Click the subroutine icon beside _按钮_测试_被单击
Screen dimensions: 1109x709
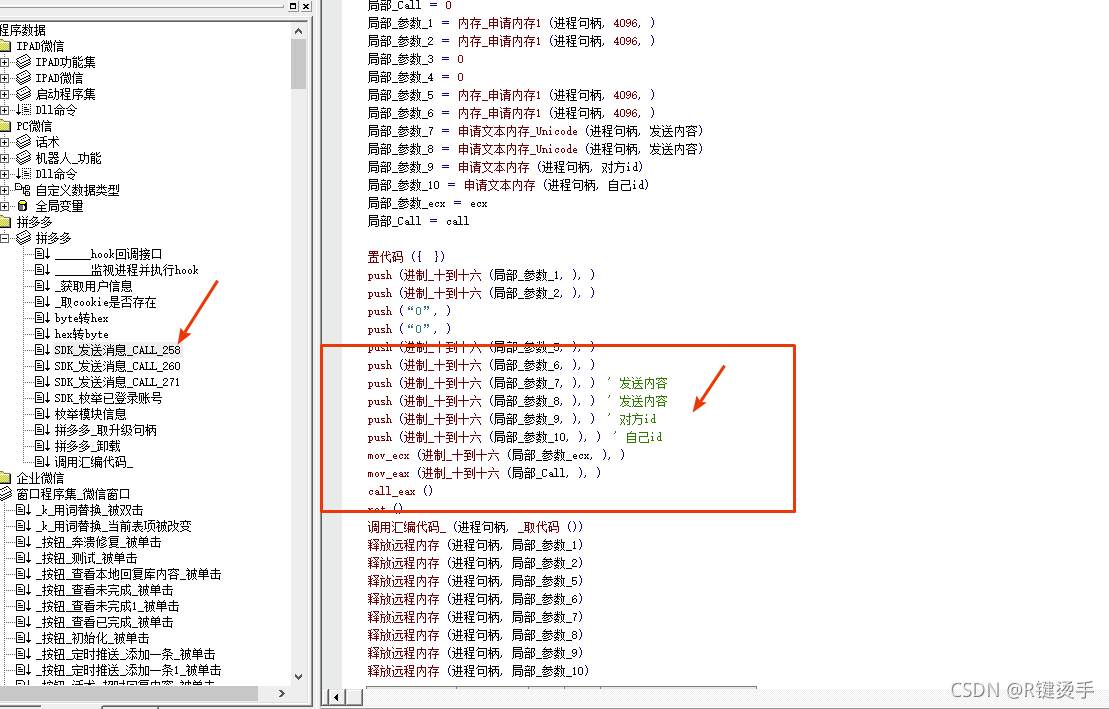pos(23,558)
